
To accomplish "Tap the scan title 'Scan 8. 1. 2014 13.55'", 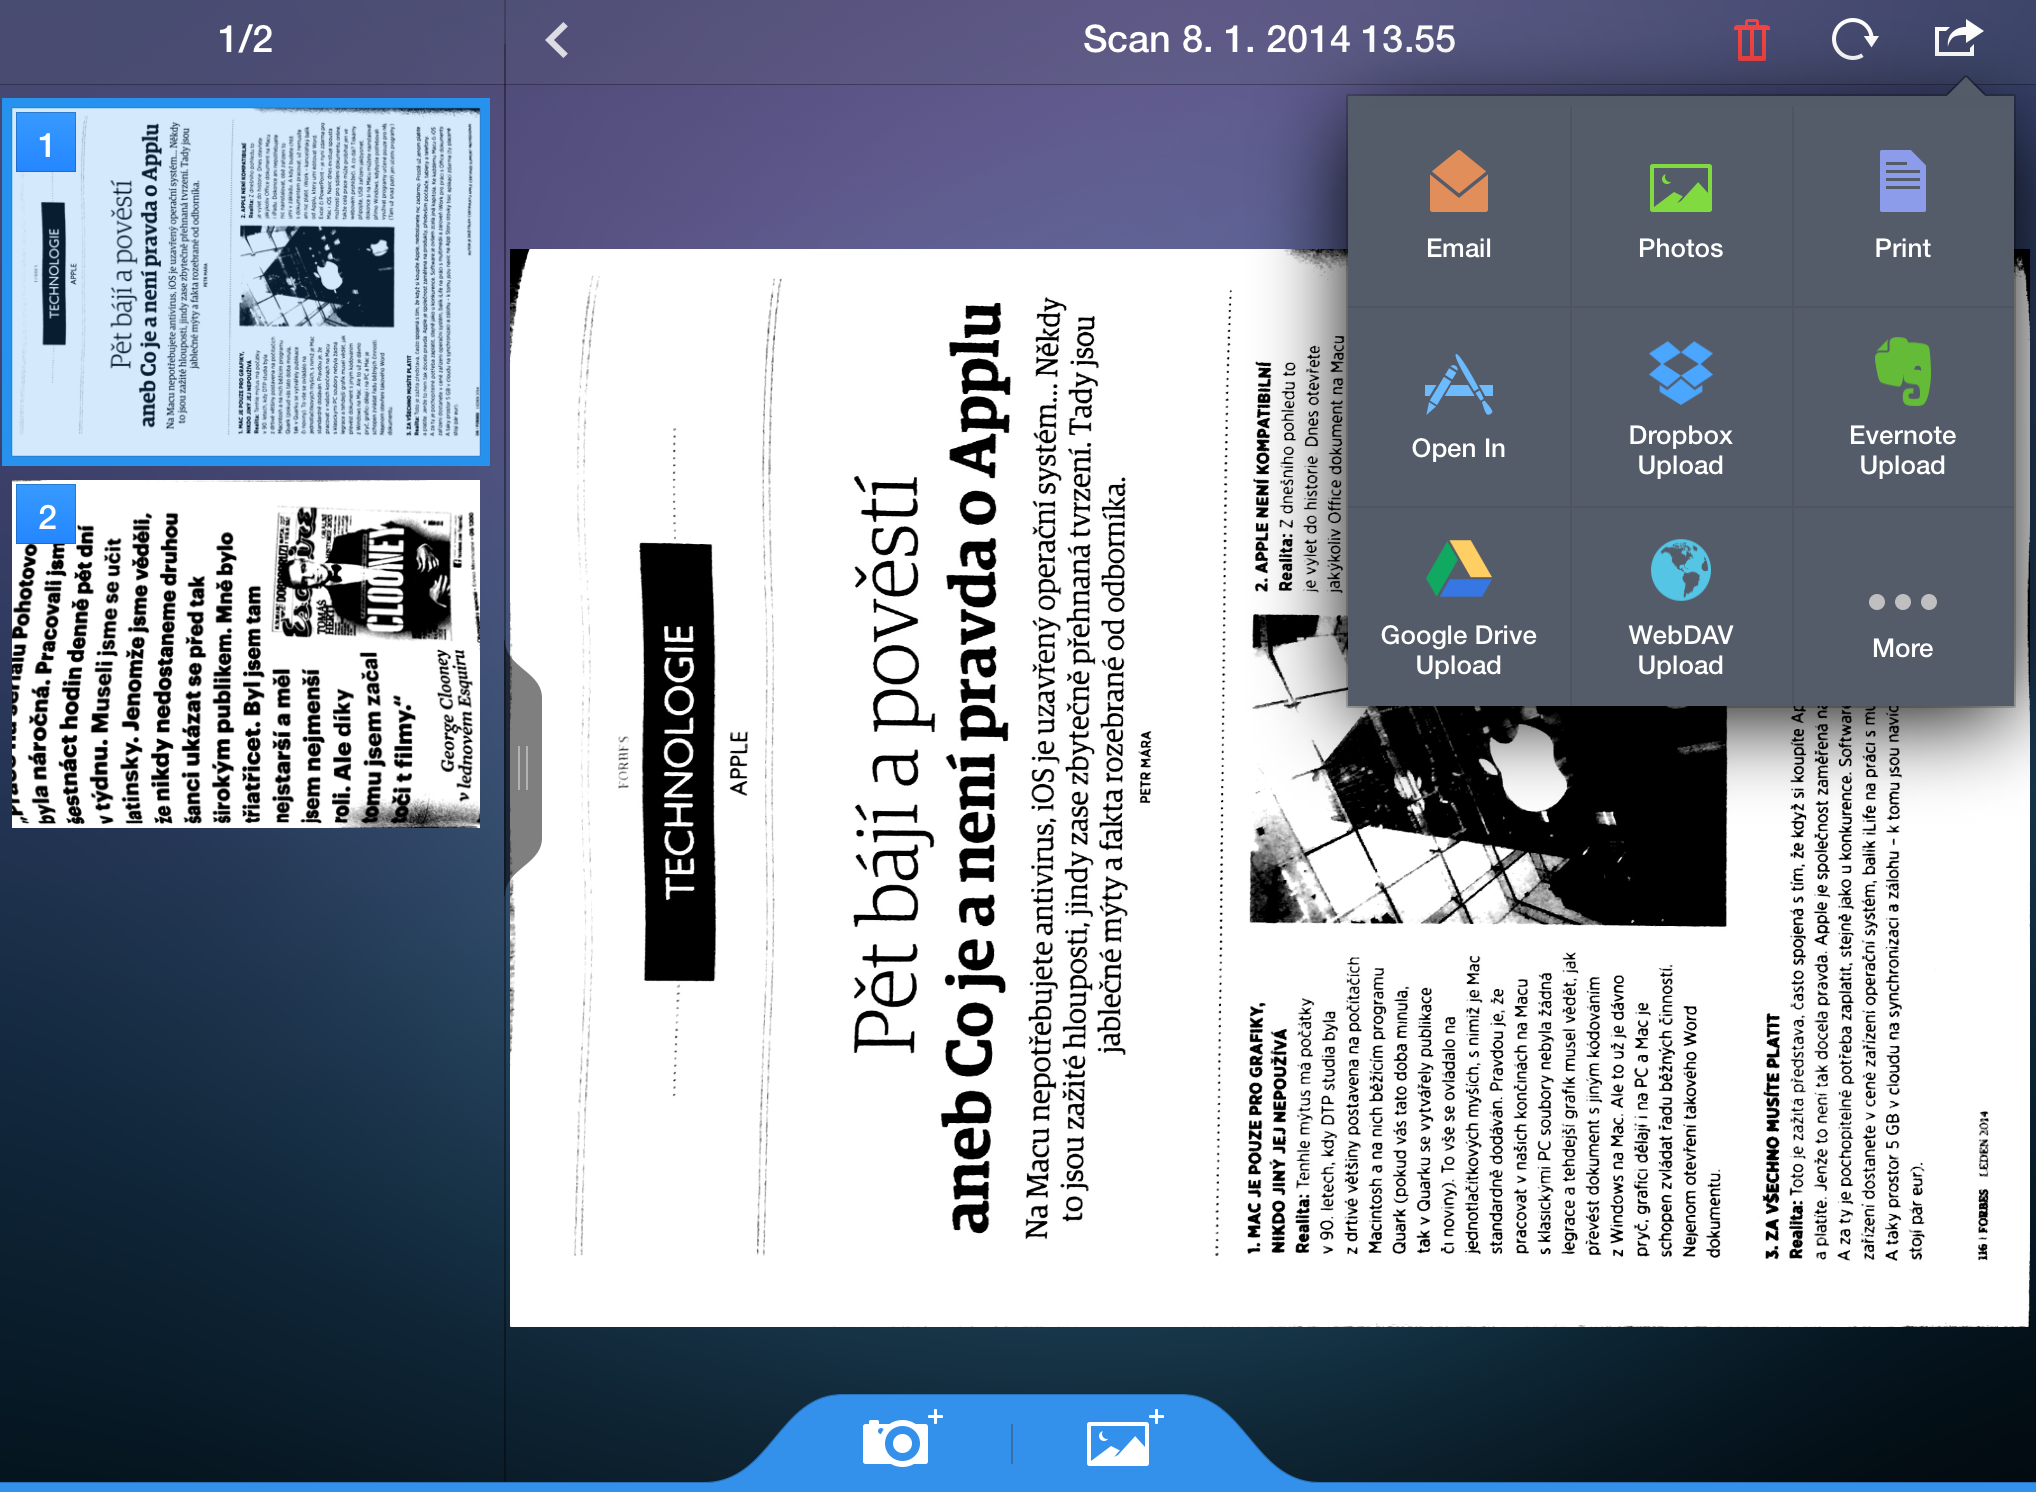I will [x=1269, y=39].
